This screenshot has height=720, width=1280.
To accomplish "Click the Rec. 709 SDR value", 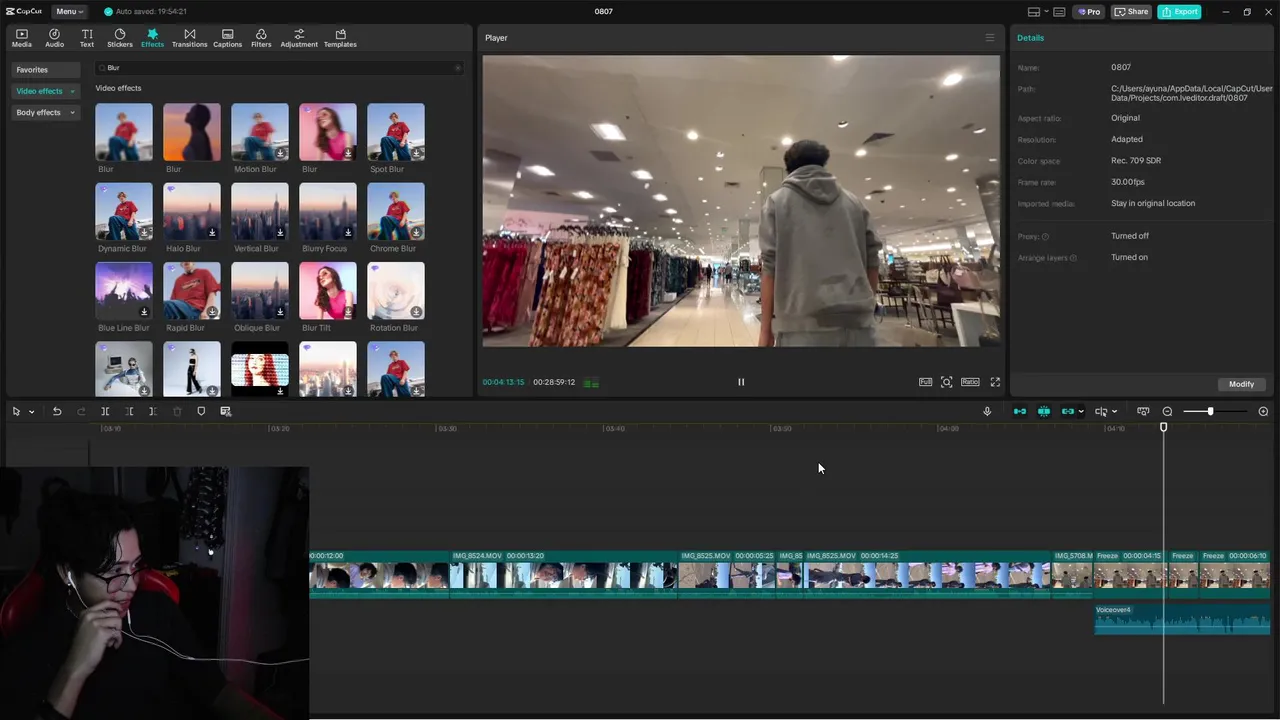I will coord(1136,161).
